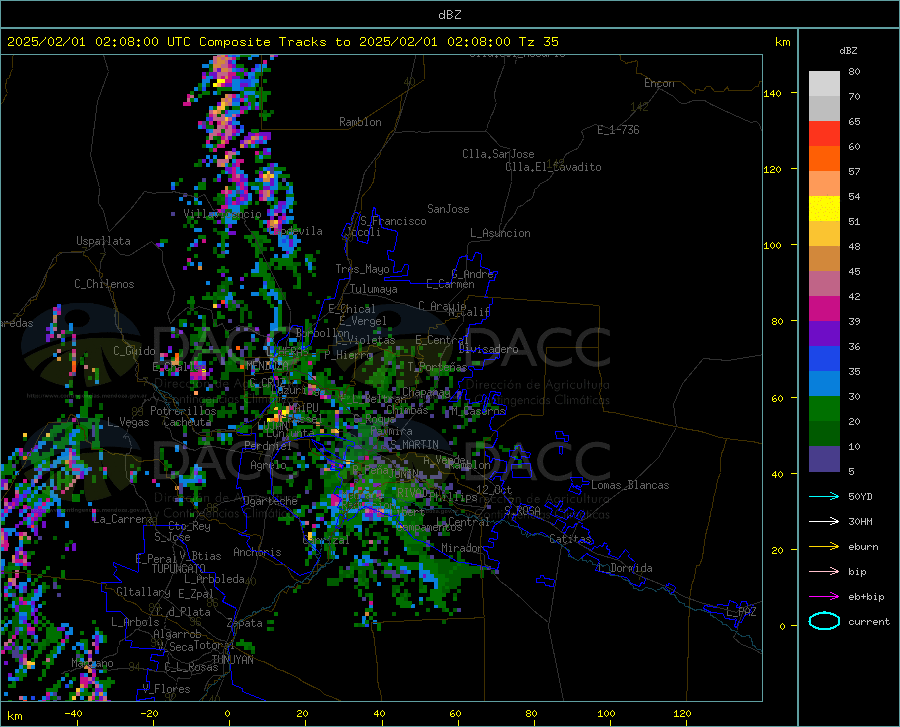Click the 'eb+bip' legend label
Viewport: 900px width, 727px height.
click(x=866, y=597)
